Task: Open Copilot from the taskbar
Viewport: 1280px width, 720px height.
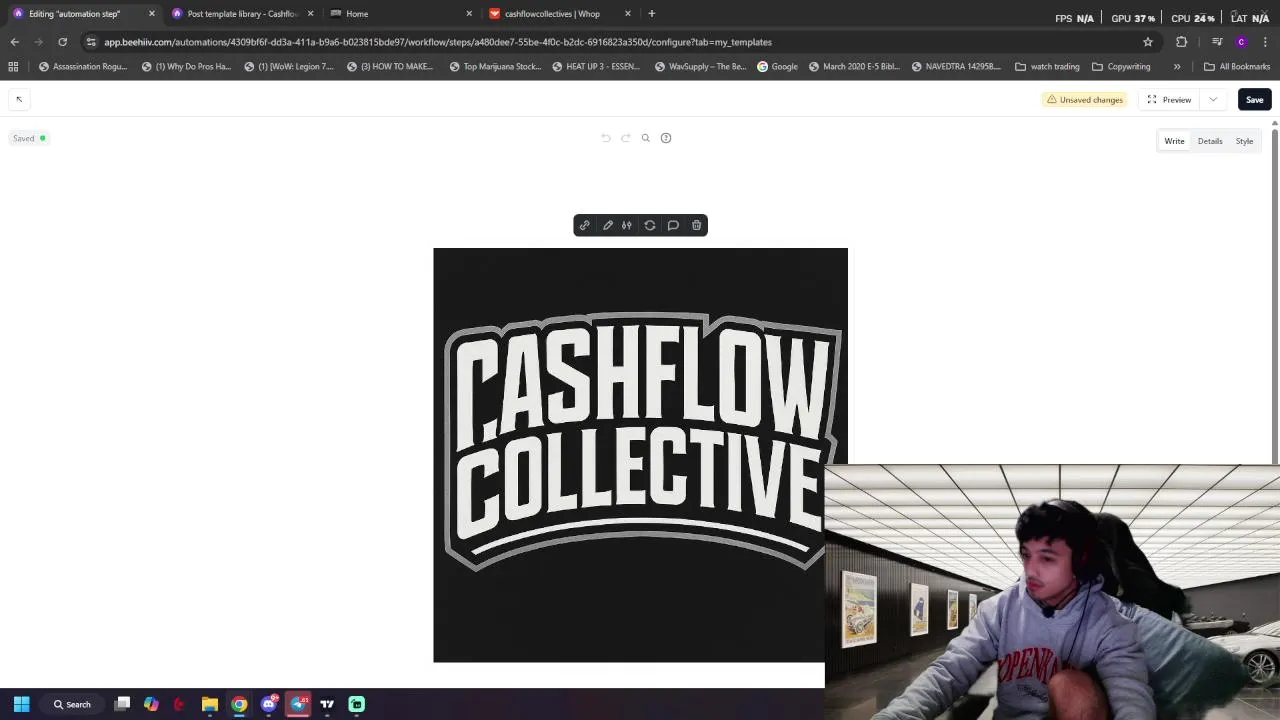Action: pyautogui.click(x=151, y=704)
